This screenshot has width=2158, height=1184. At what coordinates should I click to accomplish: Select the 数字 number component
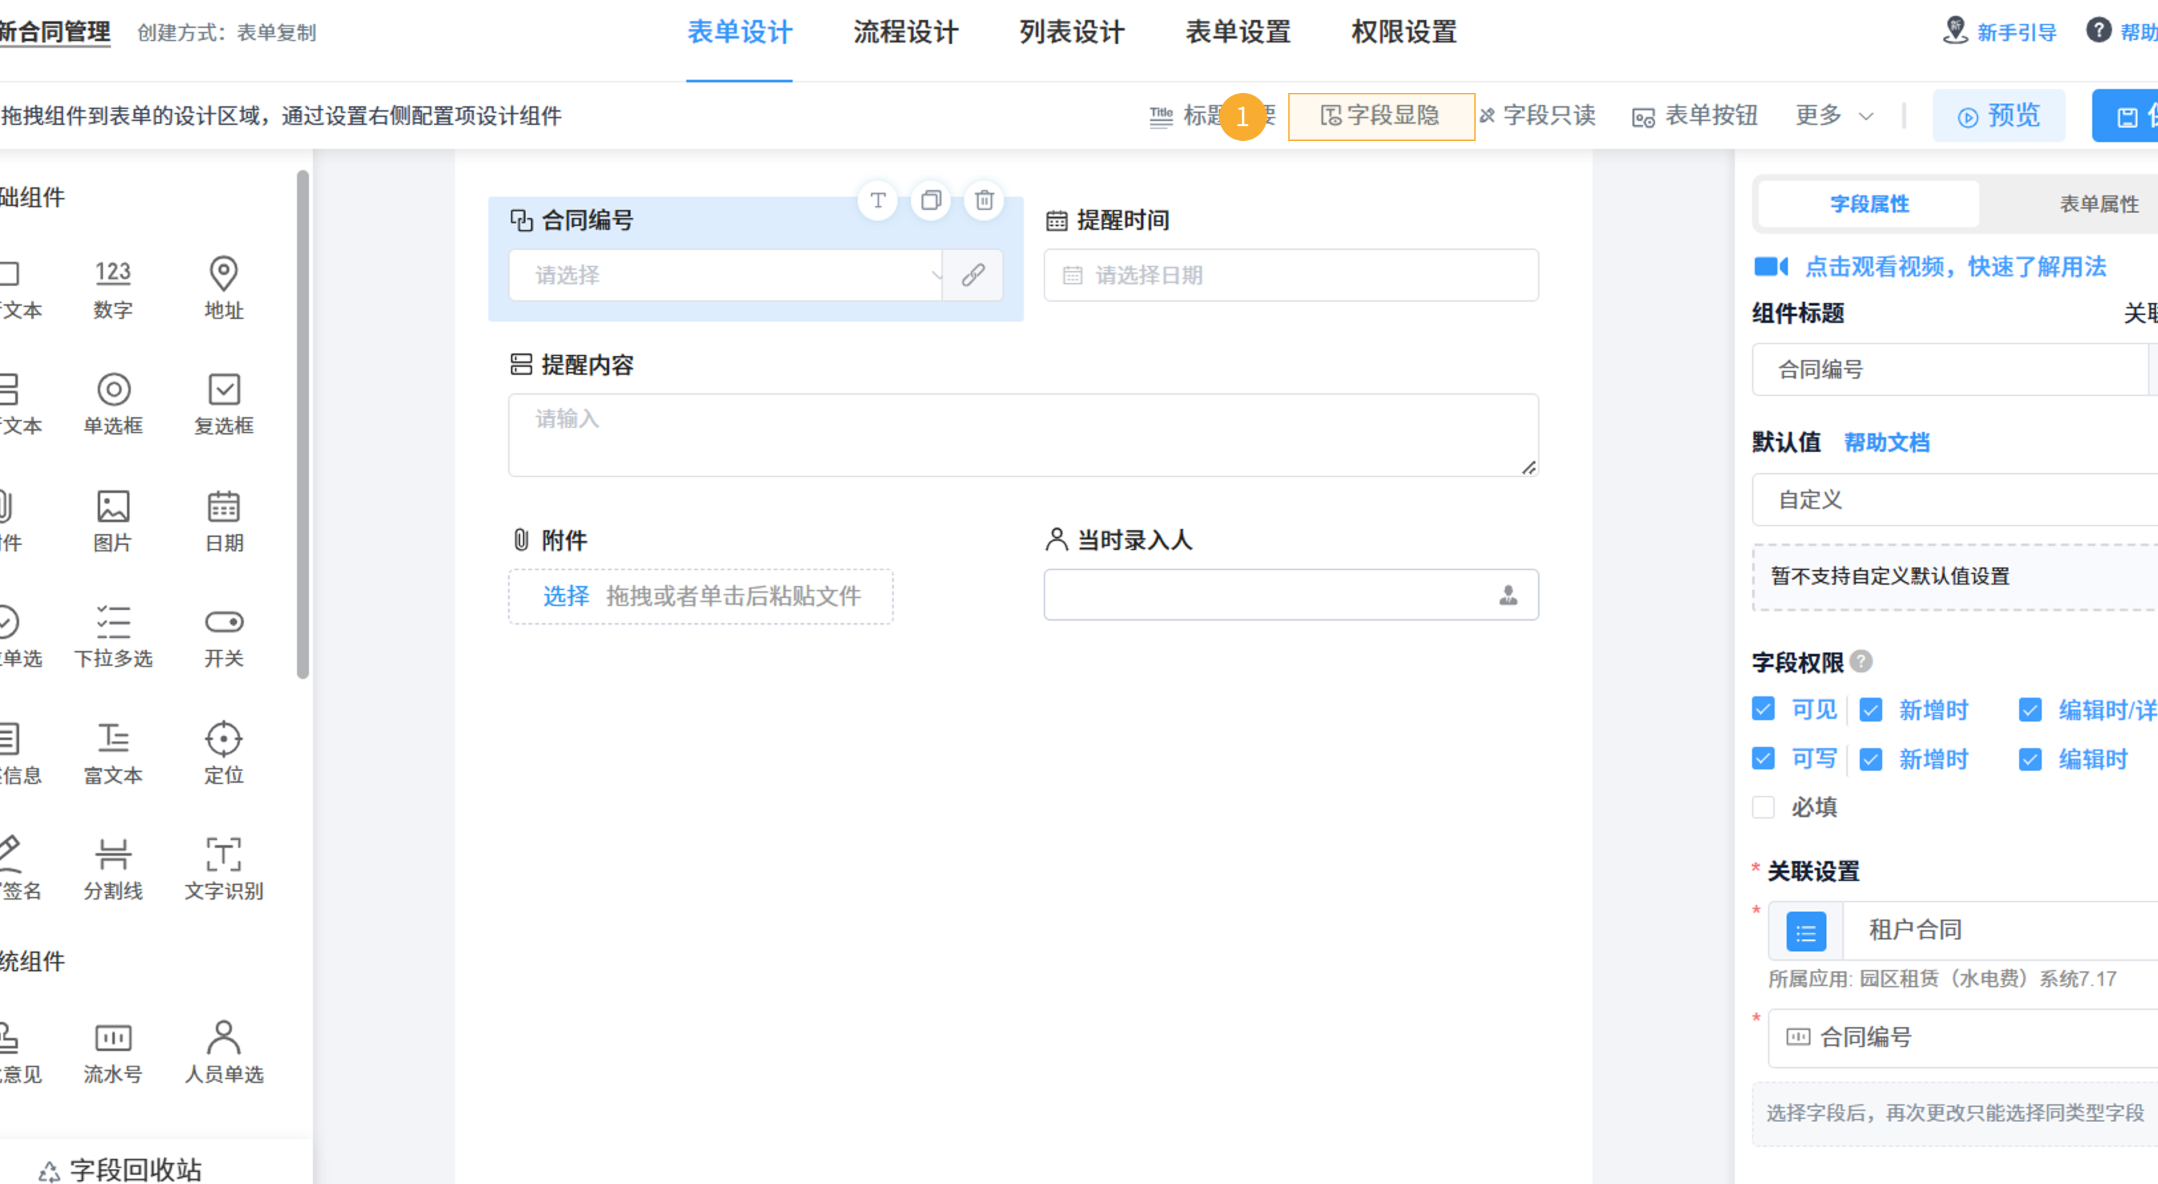[113, 288]
